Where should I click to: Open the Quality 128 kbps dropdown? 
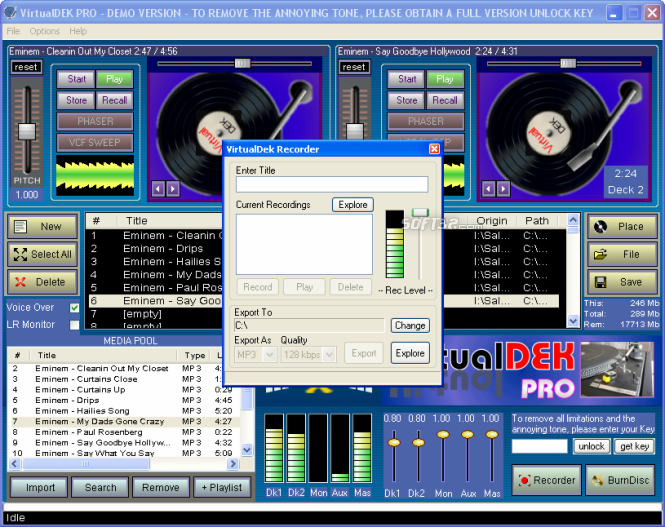pyautogui.click(x=330, y=354)
